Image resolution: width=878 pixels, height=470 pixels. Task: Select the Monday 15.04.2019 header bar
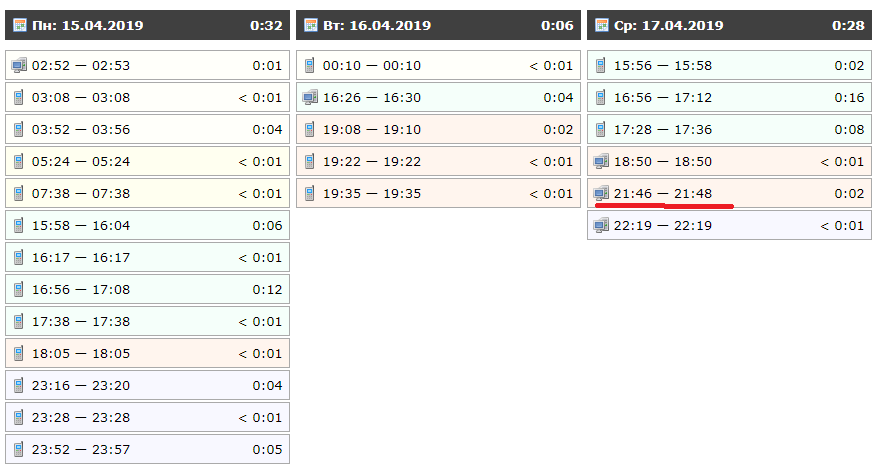pos(147,25)
